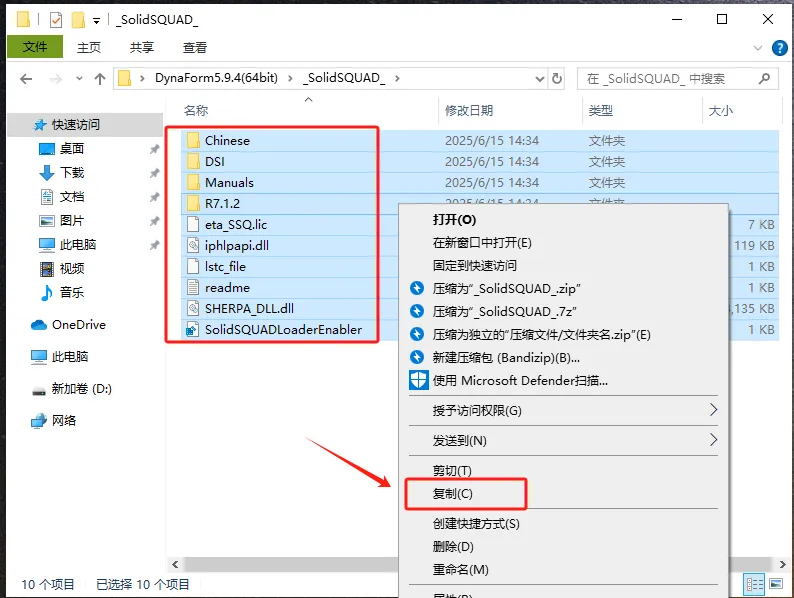Click the R7.1.2 folder icon
This screenshot has height=598, width=794.
[193, 204]
